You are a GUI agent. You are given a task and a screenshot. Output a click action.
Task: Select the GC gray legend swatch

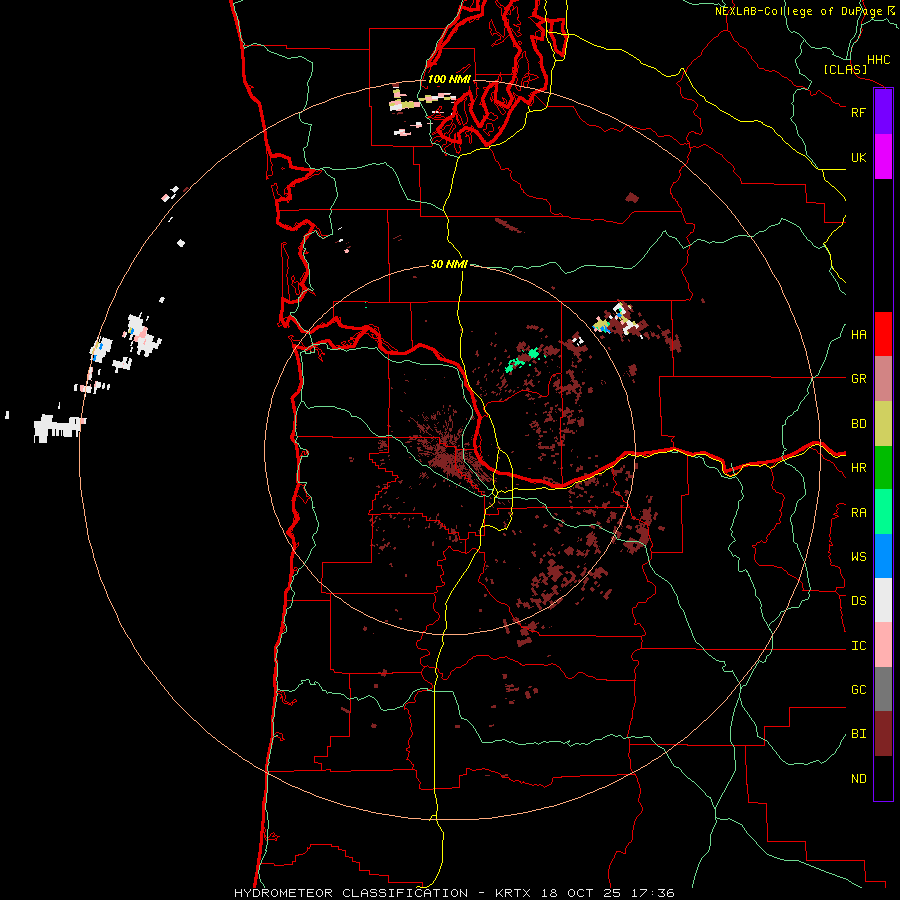pyautogui.click(x=883, y=689)
